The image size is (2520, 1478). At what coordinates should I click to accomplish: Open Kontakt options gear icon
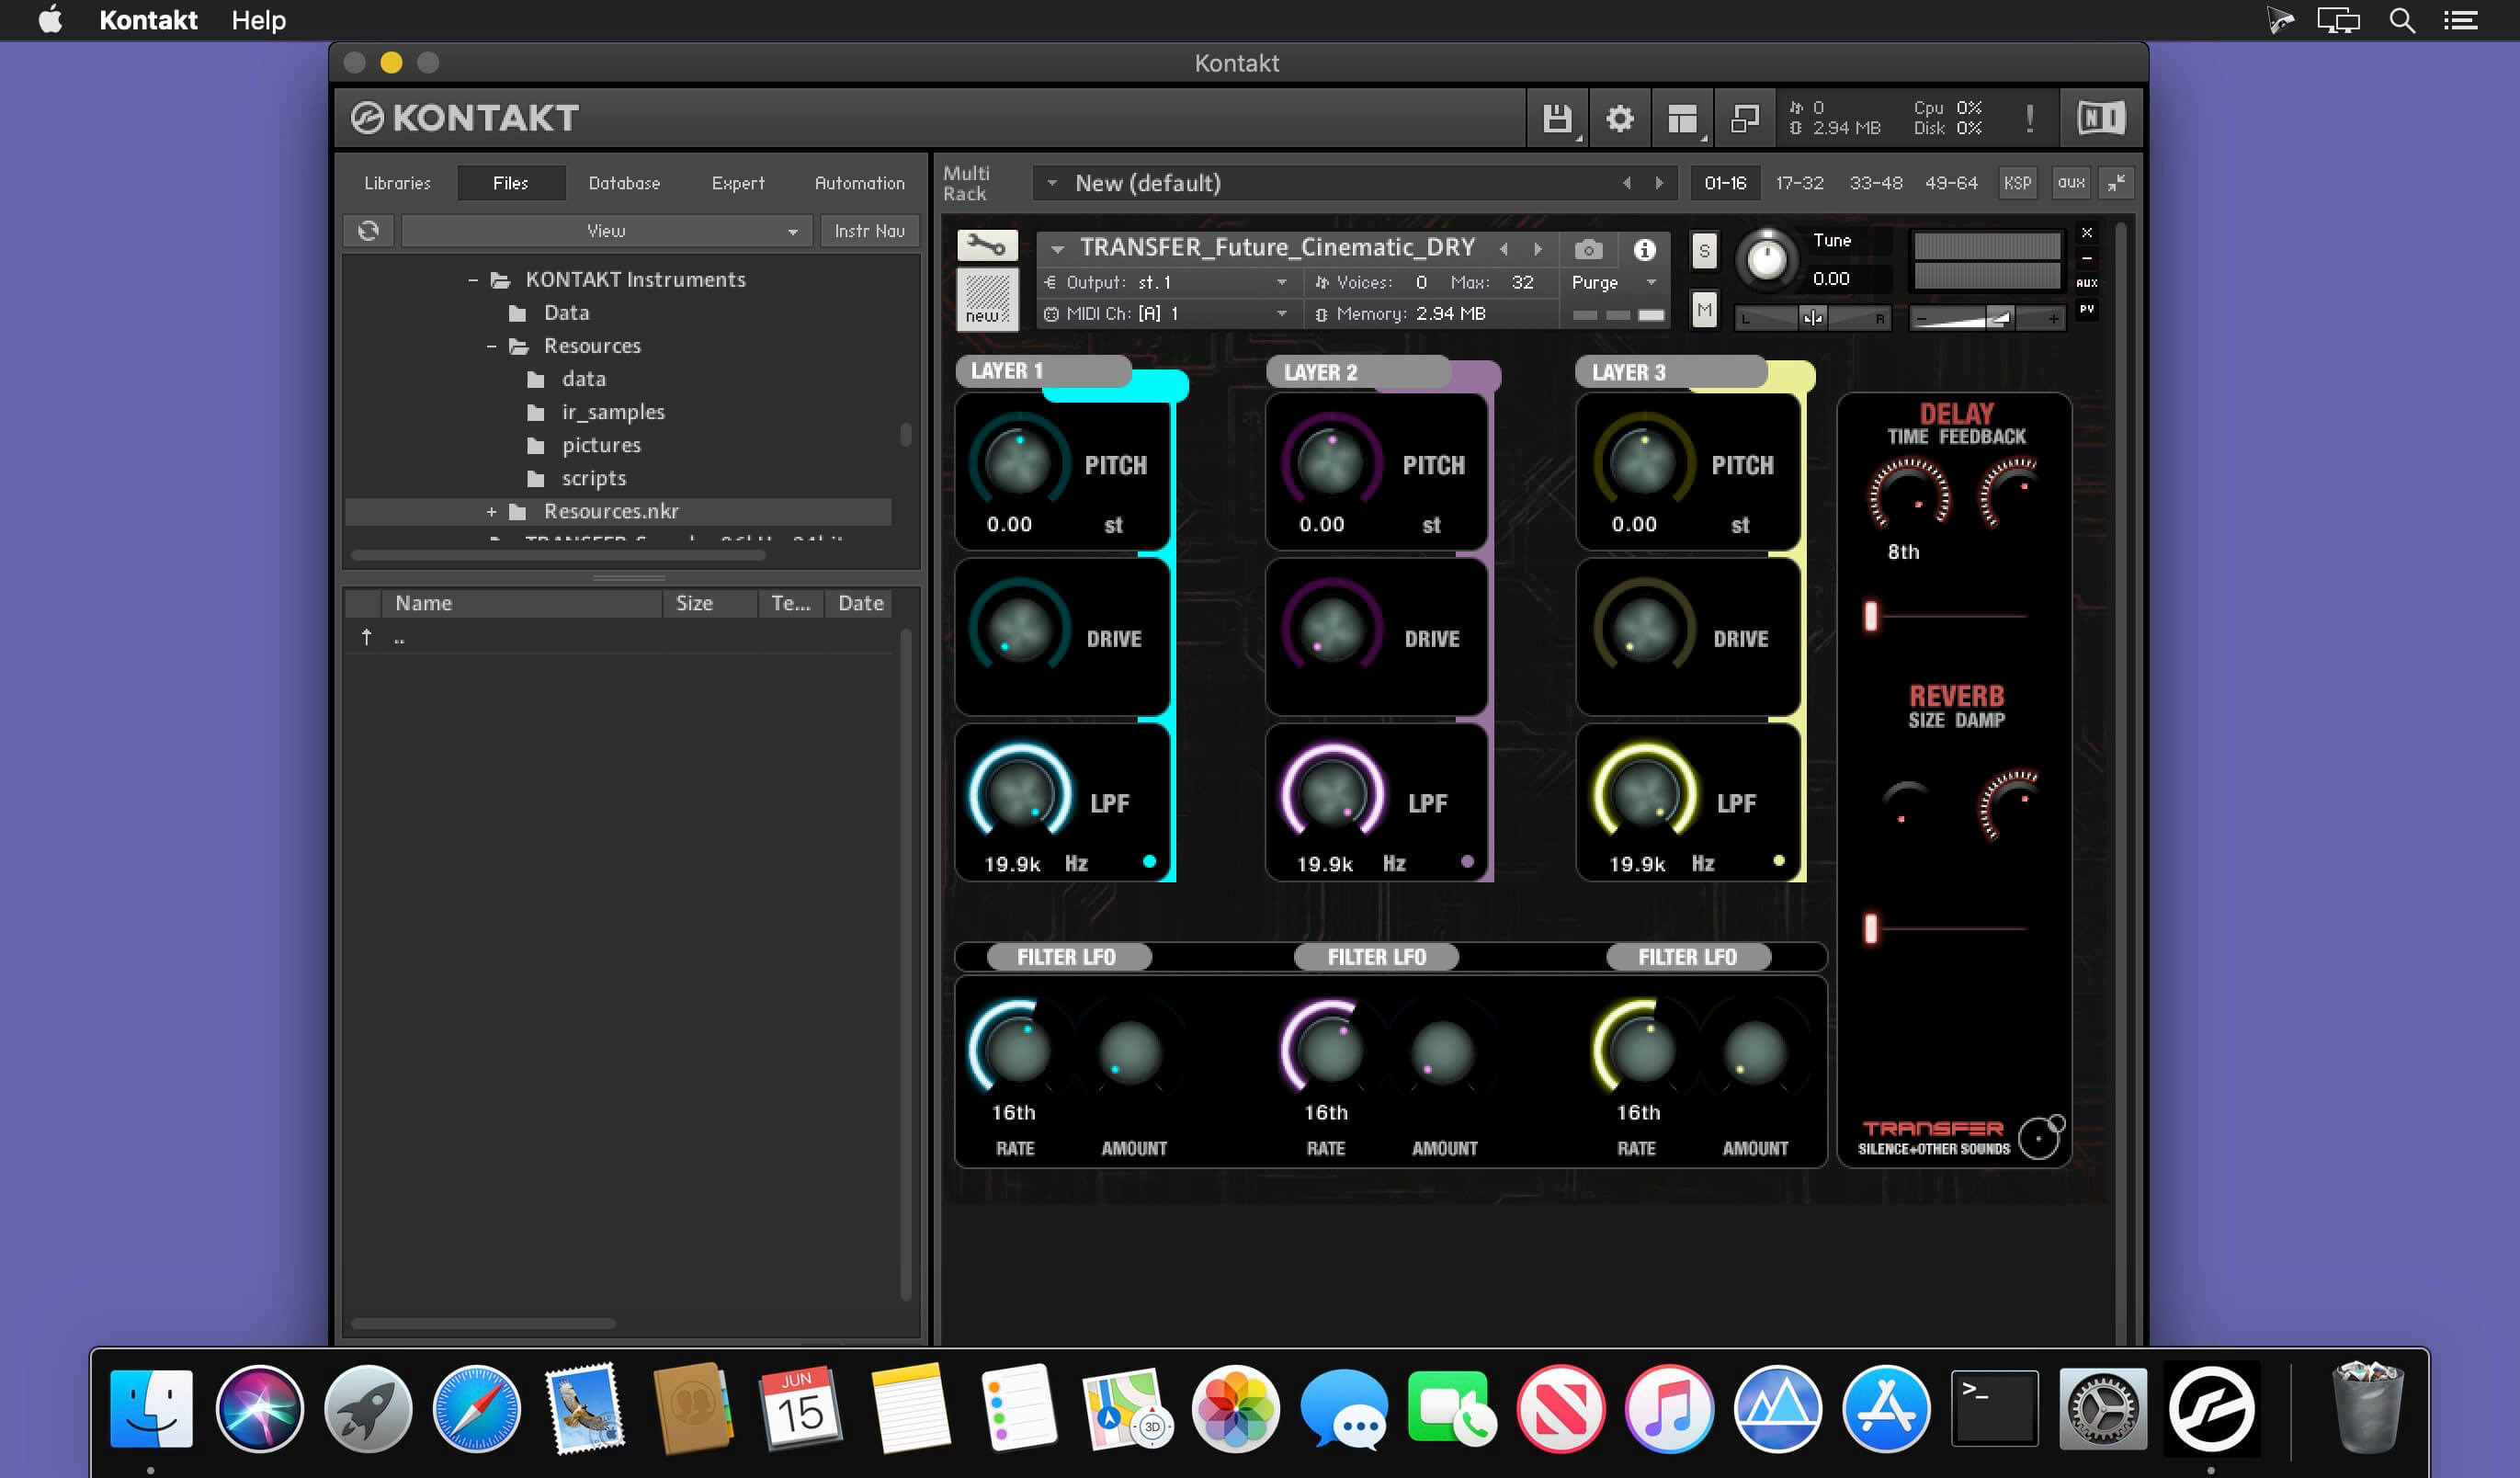1620,119
